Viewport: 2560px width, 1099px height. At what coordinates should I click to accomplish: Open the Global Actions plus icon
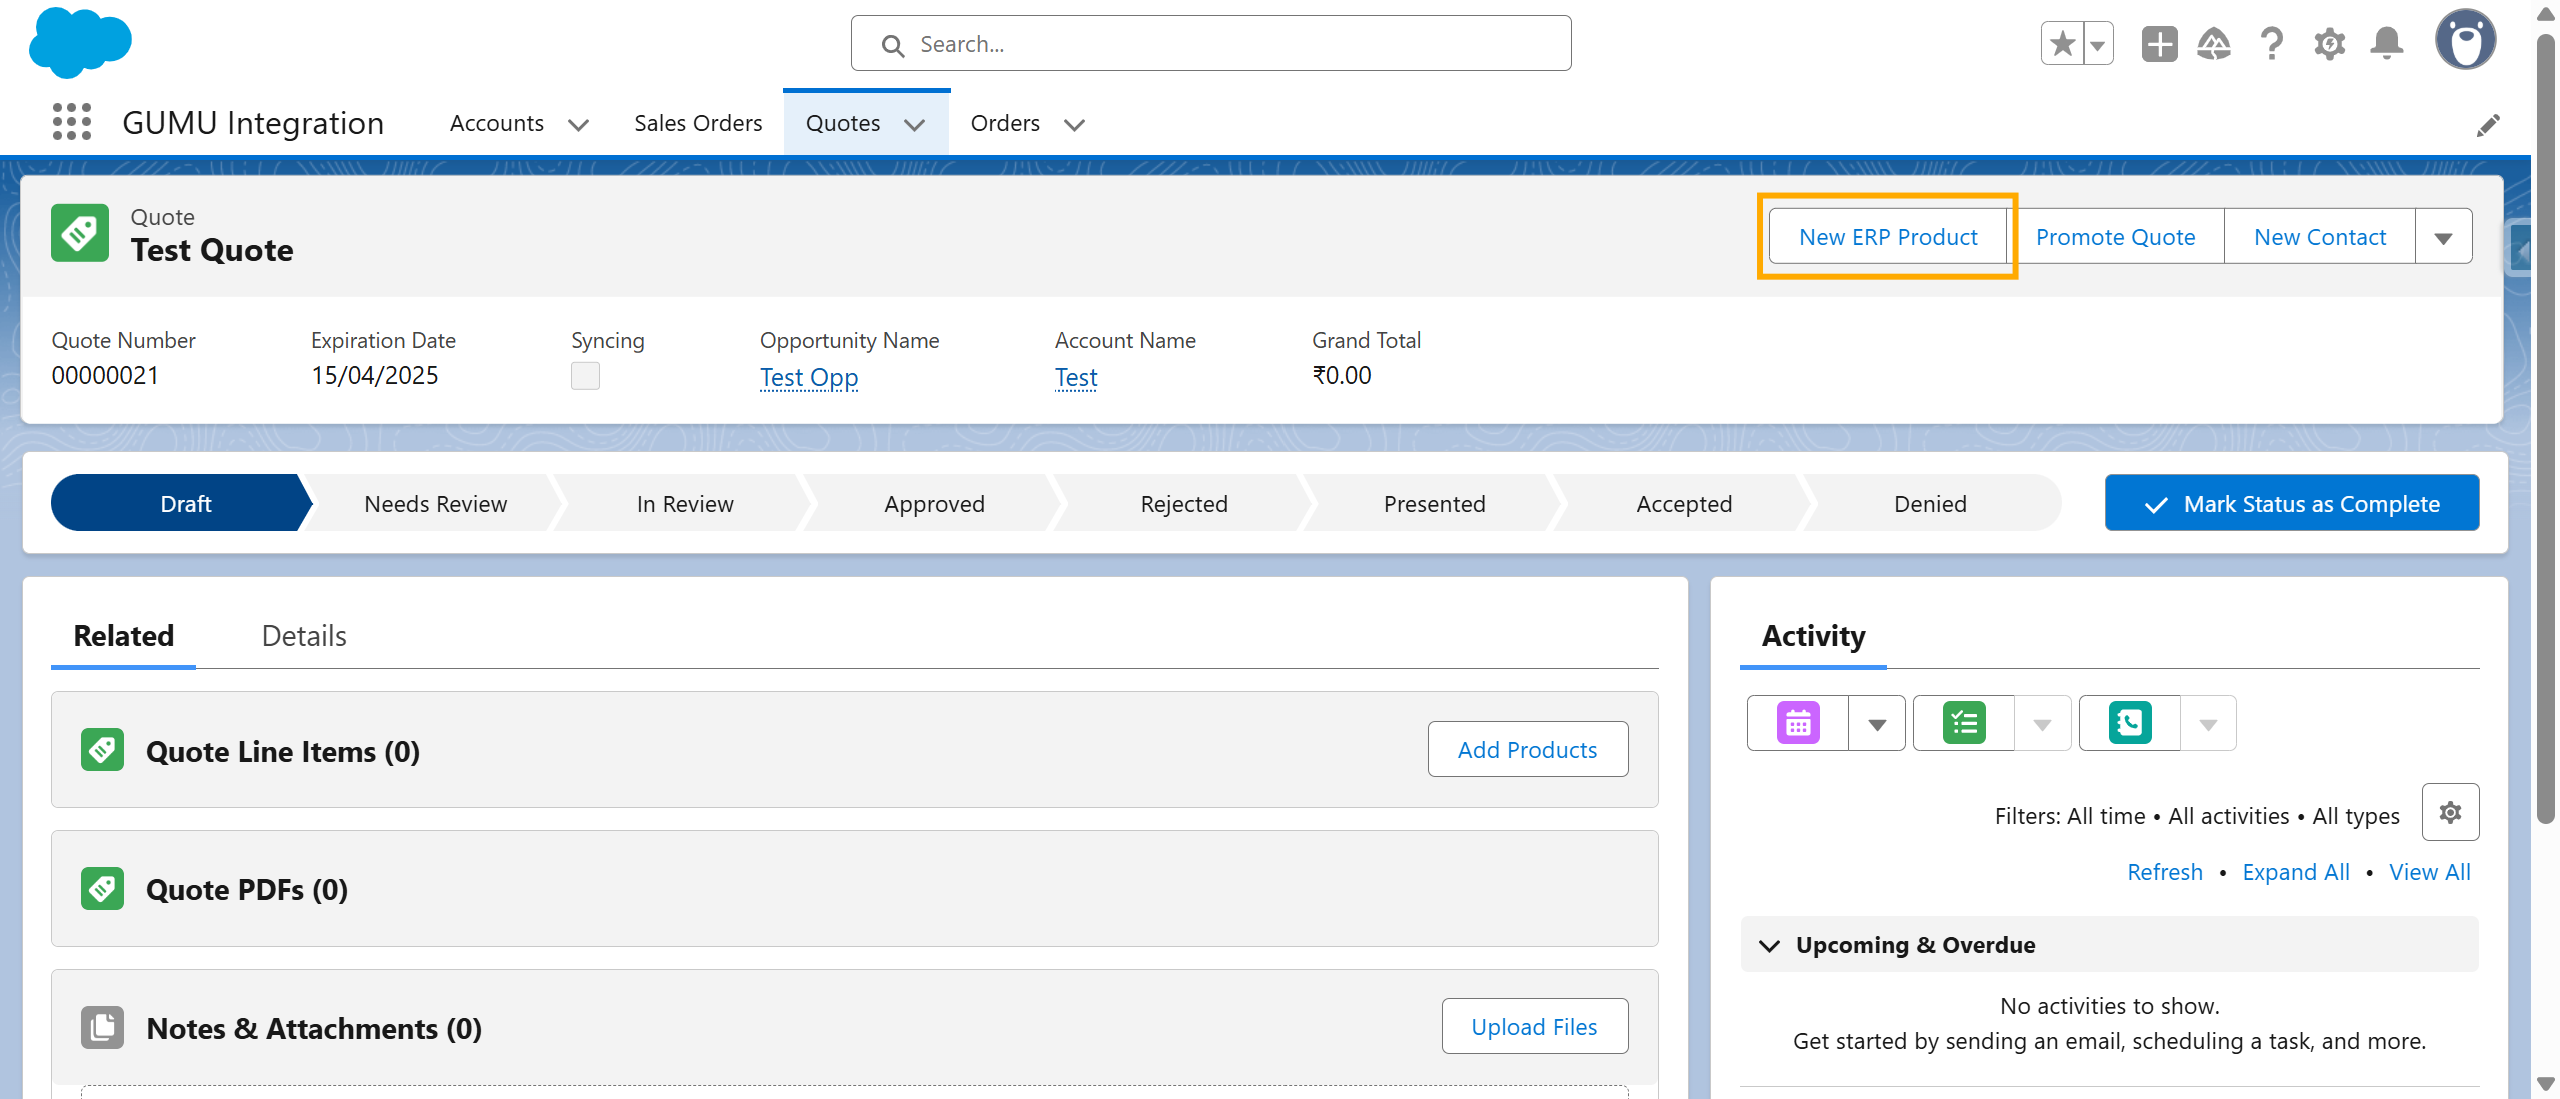(2159, 44)
